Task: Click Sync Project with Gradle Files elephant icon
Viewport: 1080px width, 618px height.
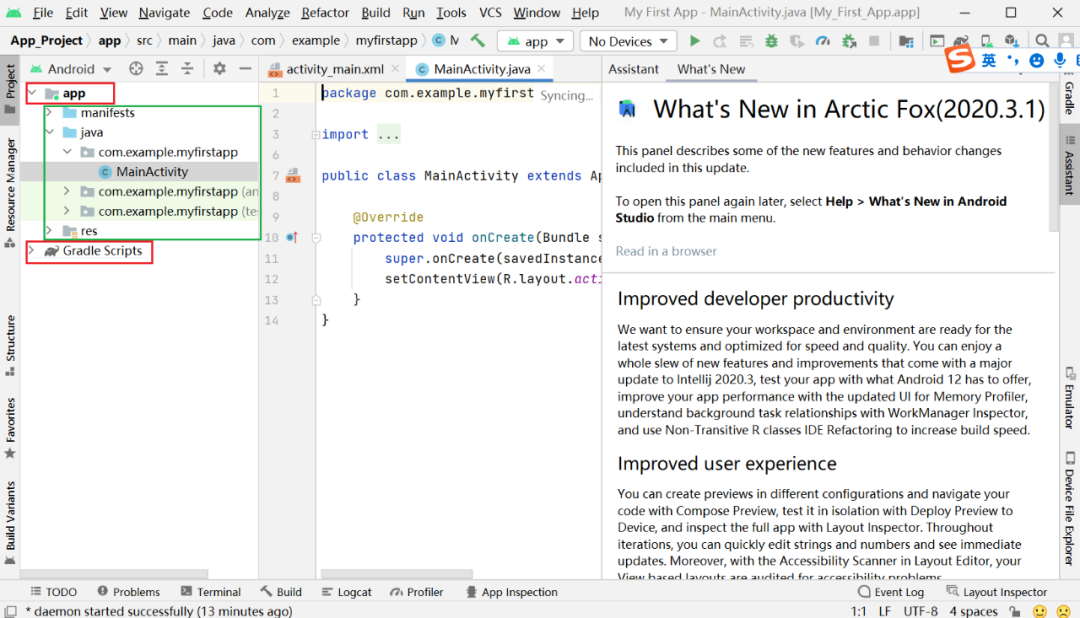Action: click(x=961, y=41)
